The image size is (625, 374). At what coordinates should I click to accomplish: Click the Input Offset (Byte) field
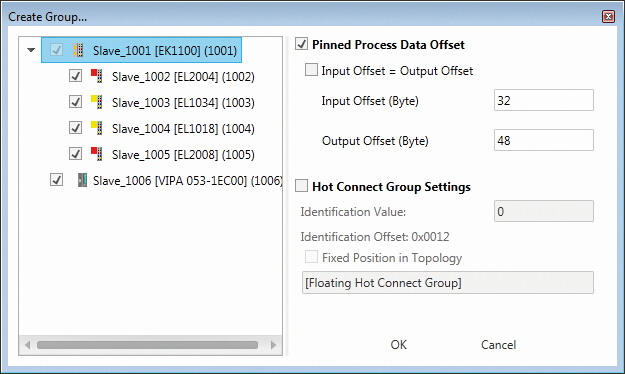(x=544, y=100)
